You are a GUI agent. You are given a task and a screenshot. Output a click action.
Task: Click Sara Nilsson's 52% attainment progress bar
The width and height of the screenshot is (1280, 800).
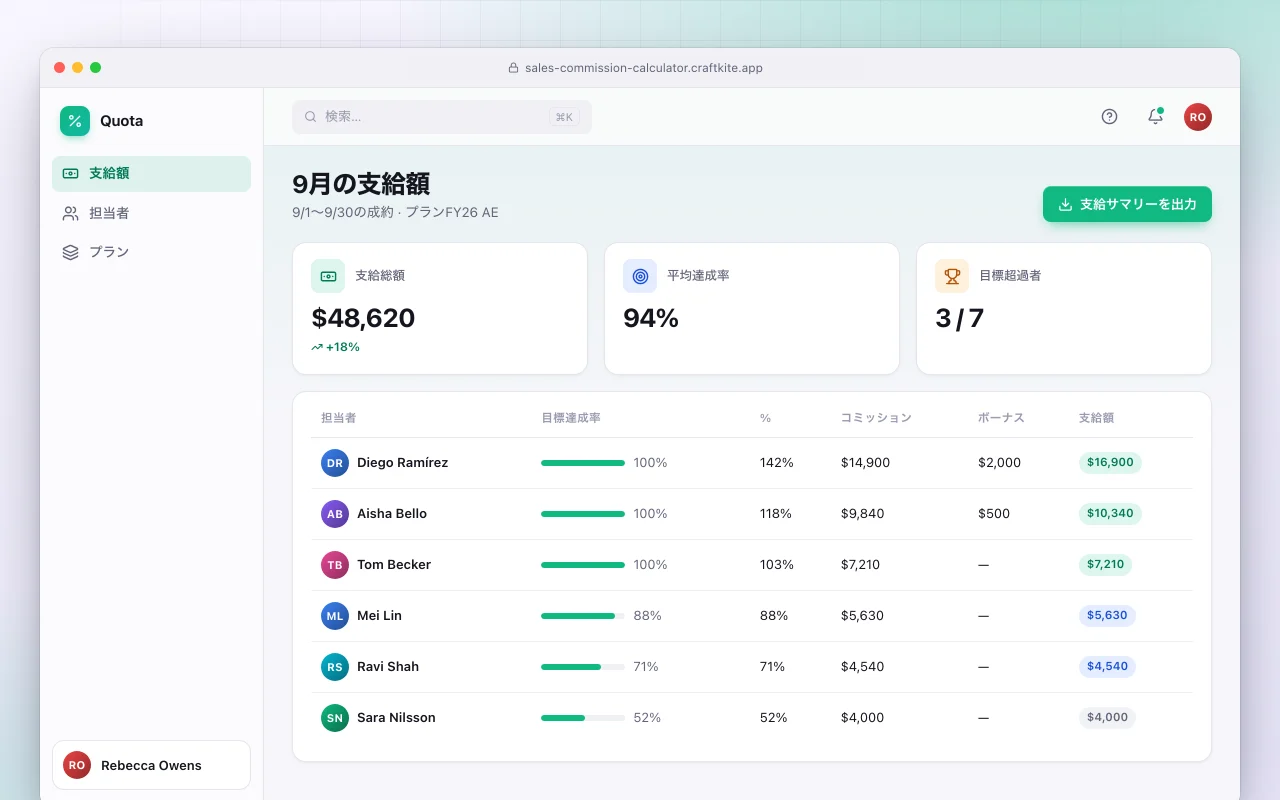[583, 718]
